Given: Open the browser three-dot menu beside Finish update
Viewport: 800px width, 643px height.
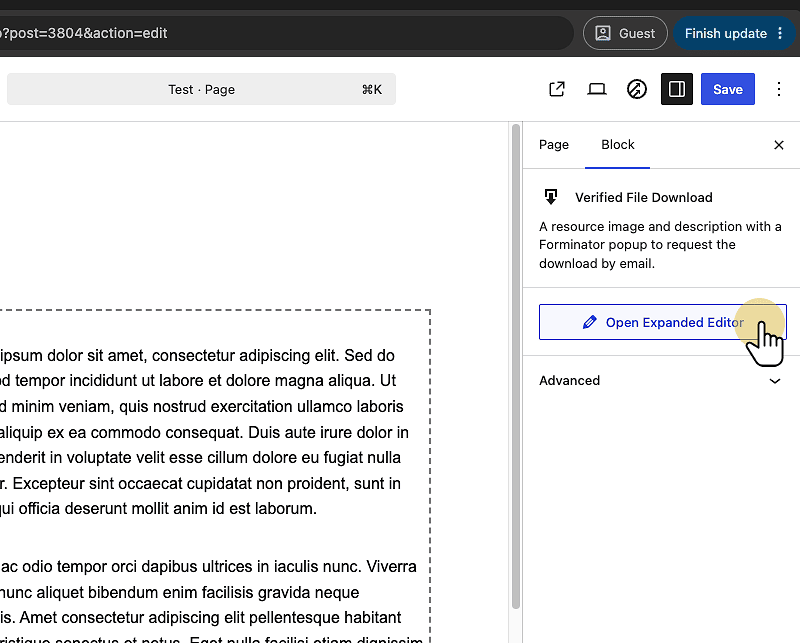Looking at the screenshot, I should 780,33.
